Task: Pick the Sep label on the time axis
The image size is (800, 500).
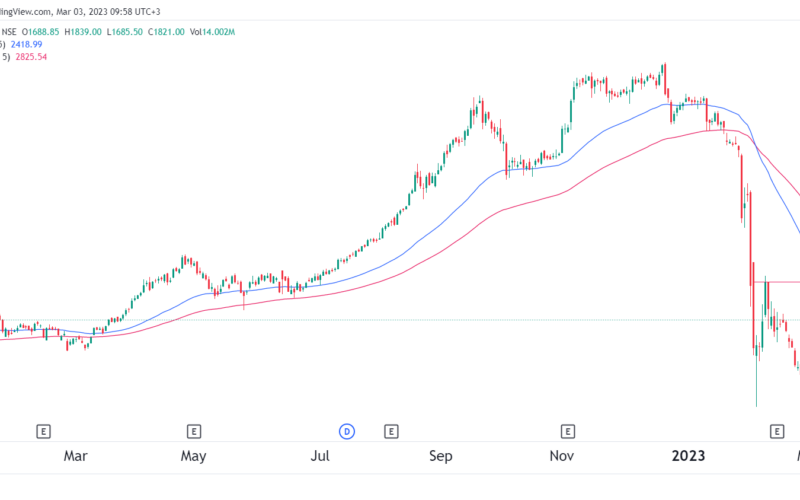Action: coord(441,457)
